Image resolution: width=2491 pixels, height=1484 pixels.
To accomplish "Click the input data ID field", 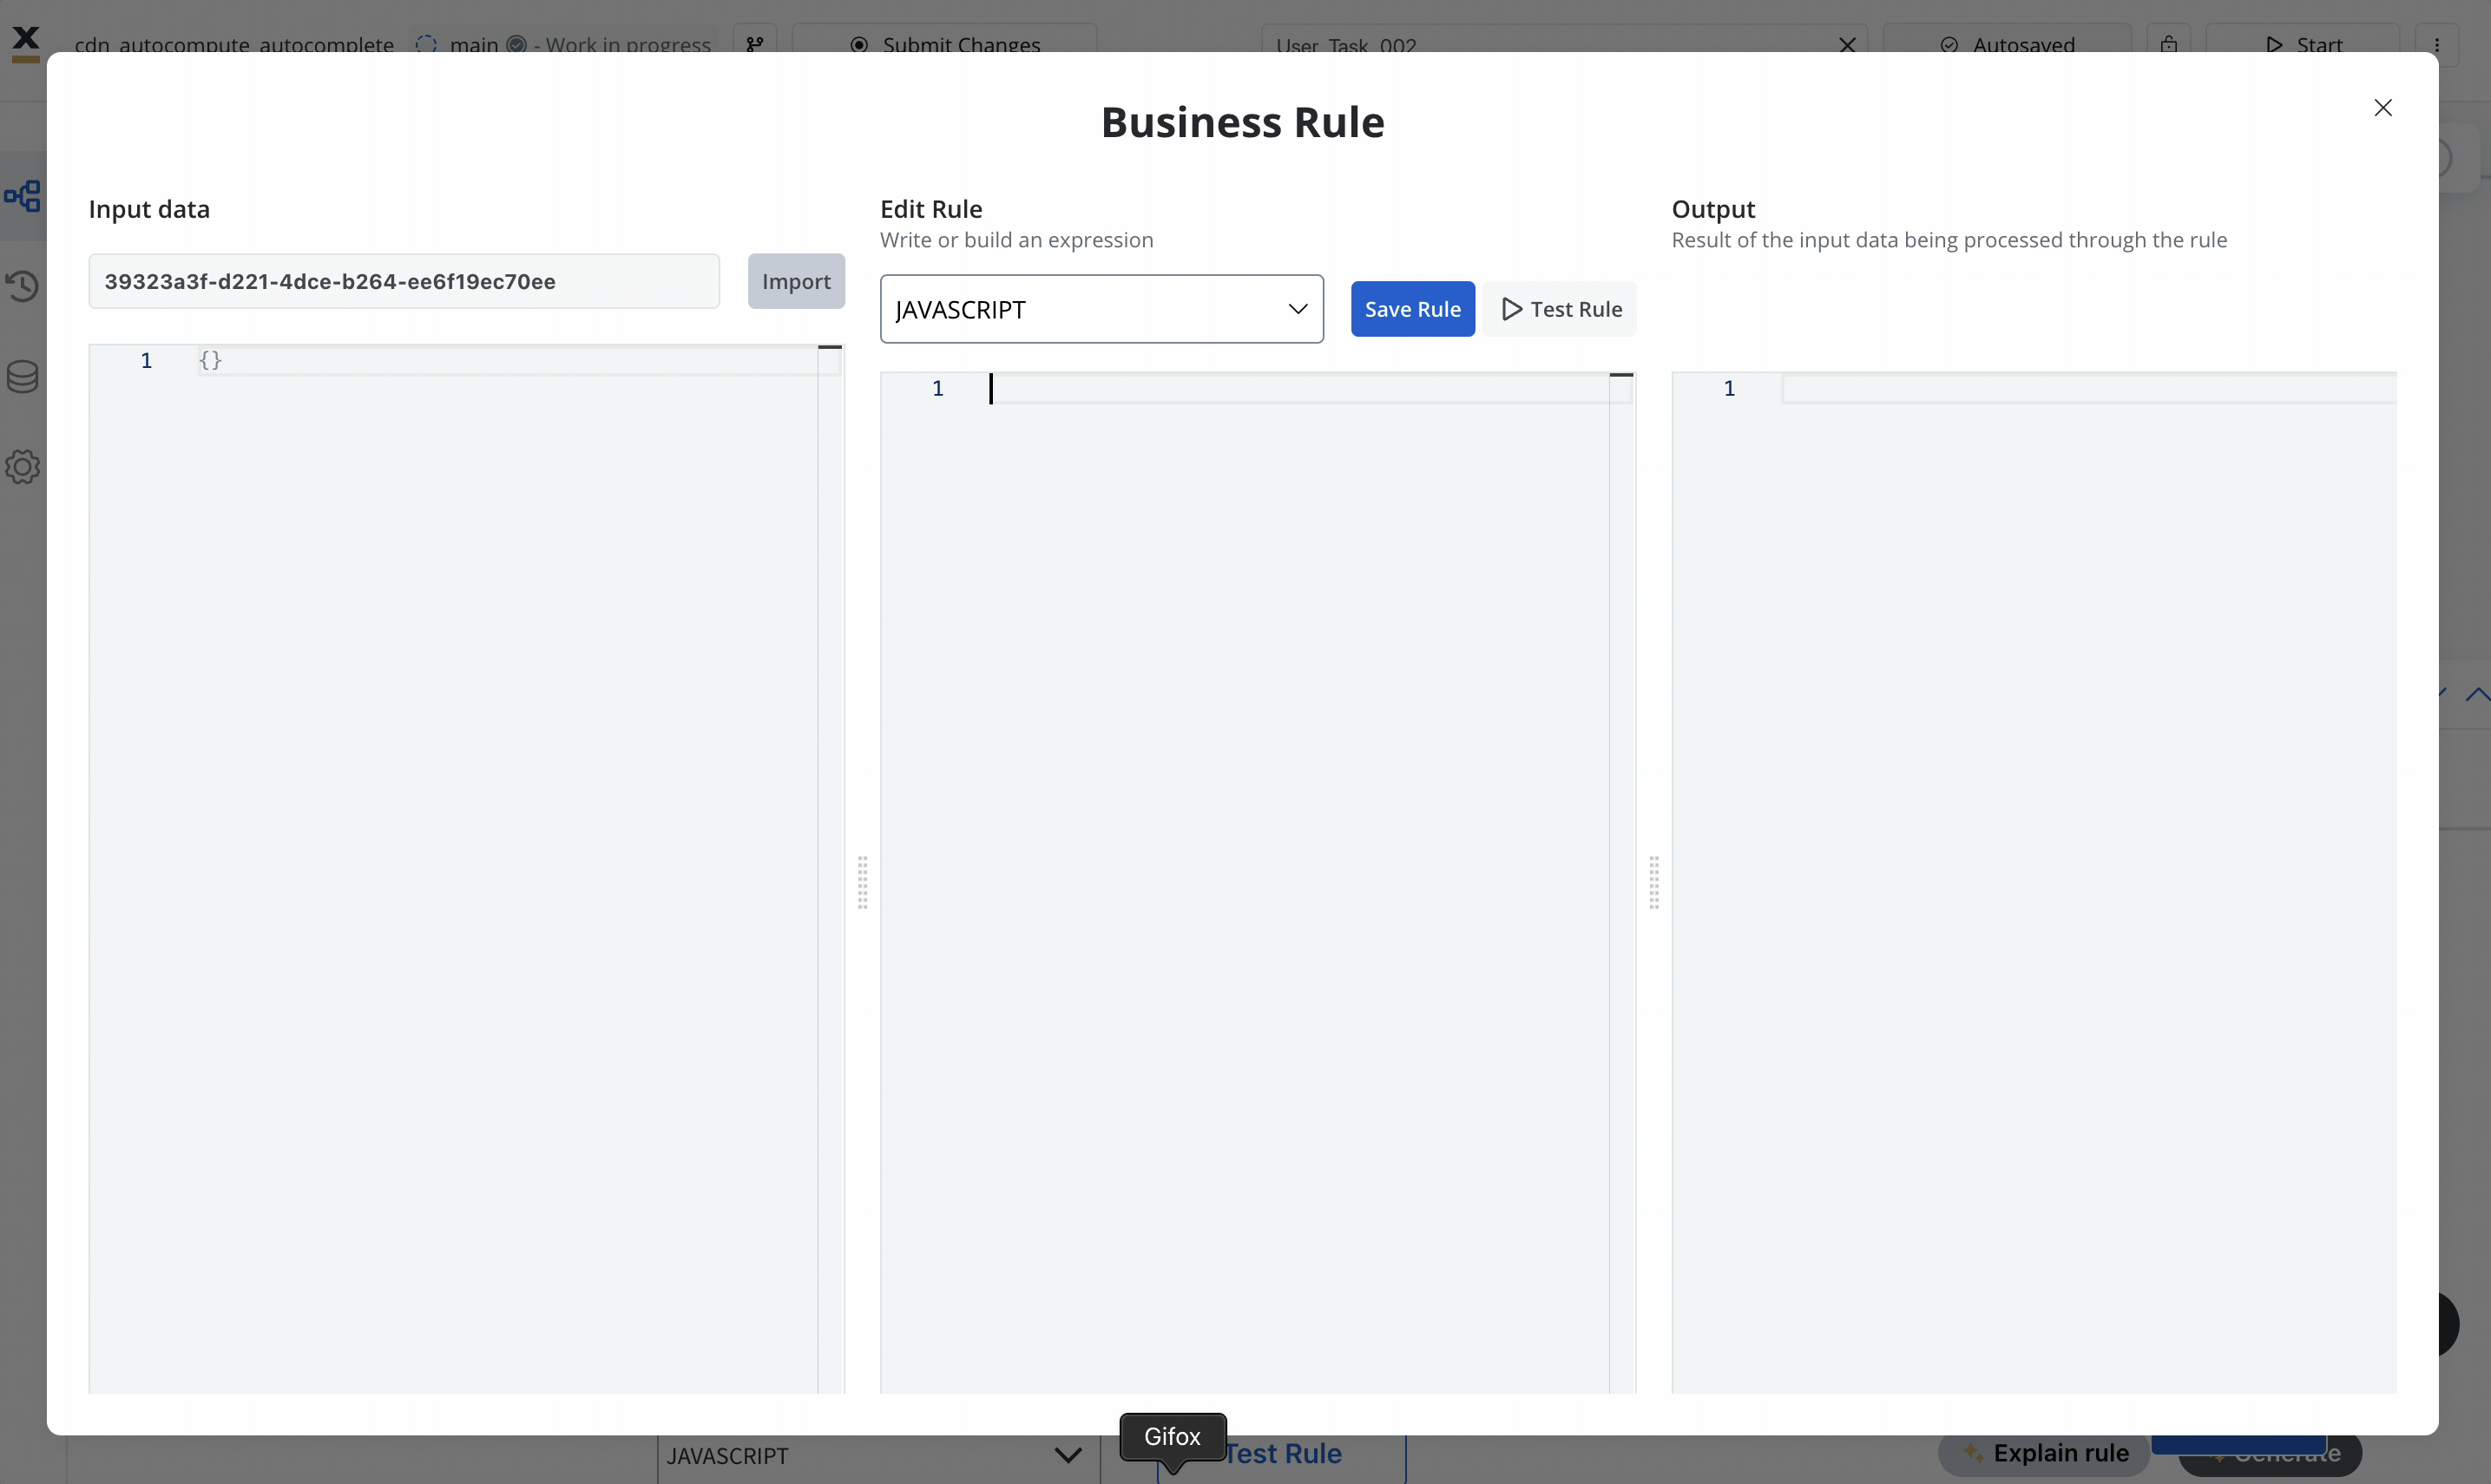I will [x=403, y=281].
